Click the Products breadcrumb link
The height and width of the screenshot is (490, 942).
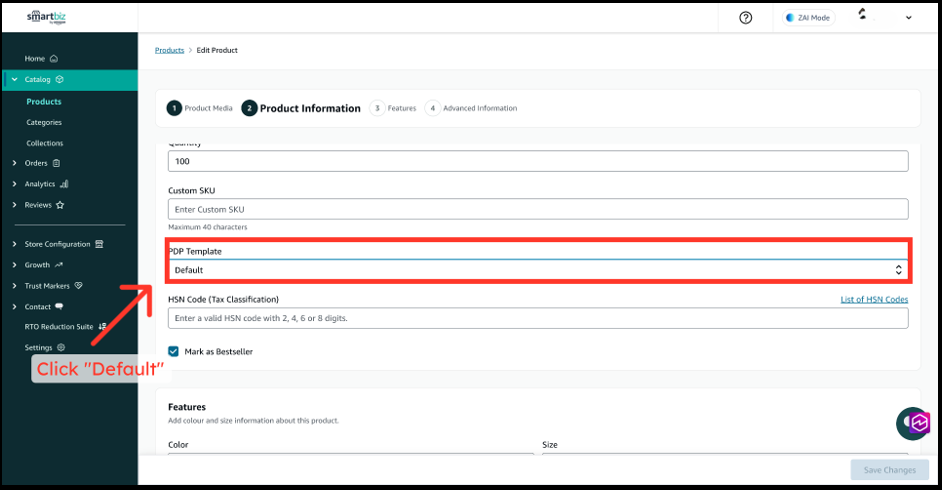(169, 50)
